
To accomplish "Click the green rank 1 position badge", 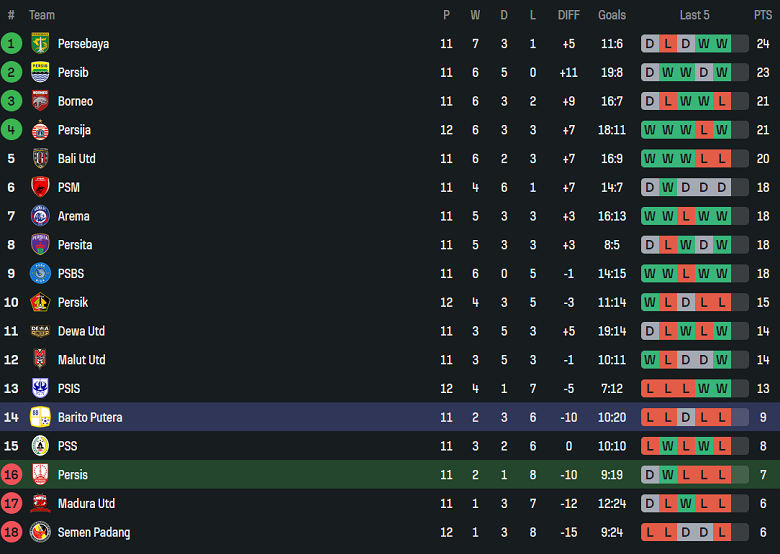I will click(12, 44).
